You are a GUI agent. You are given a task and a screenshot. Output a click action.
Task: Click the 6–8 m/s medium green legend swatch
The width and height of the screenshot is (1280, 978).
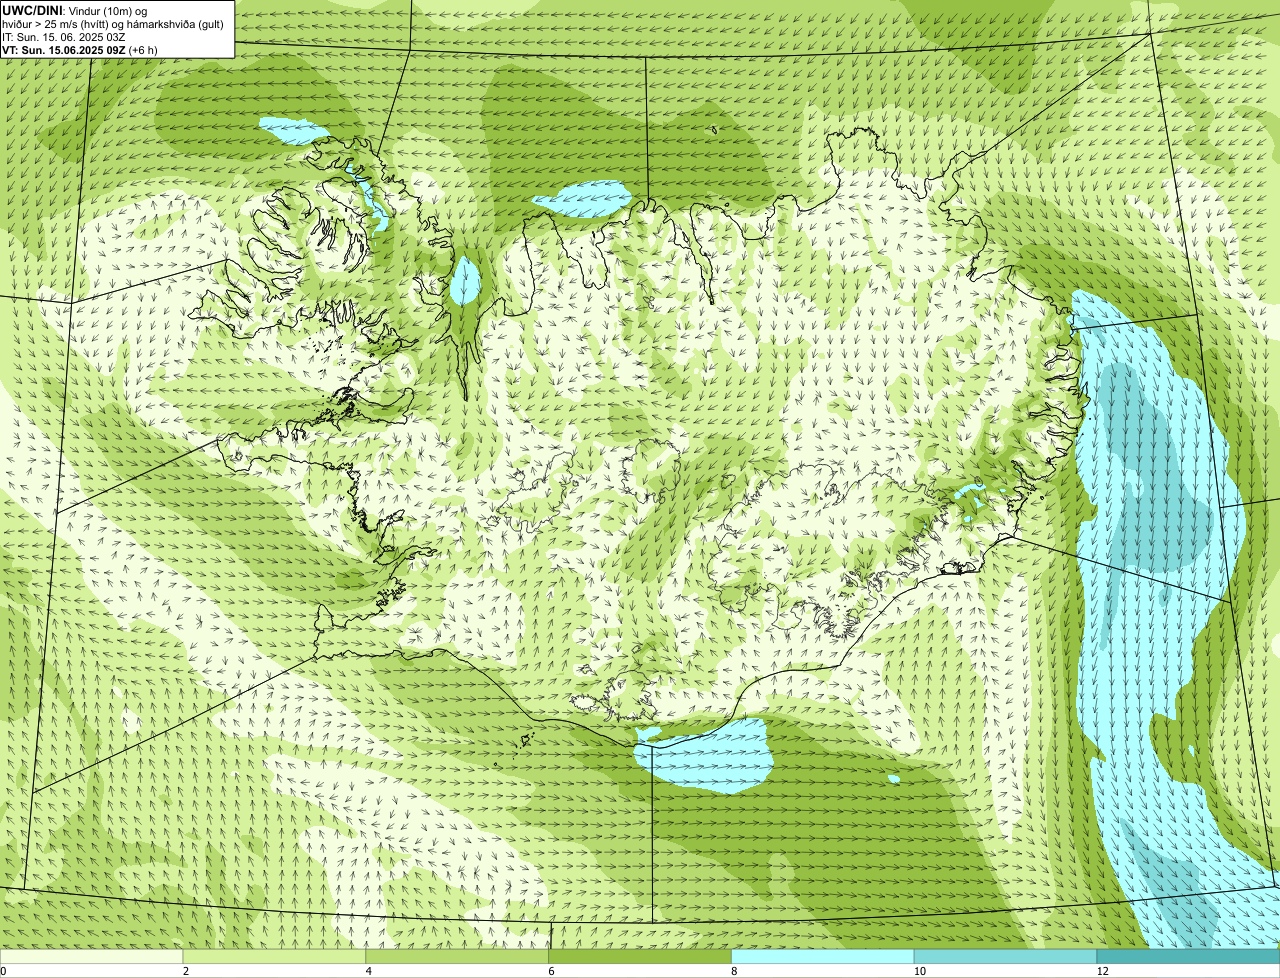click(x=640, y=956)
